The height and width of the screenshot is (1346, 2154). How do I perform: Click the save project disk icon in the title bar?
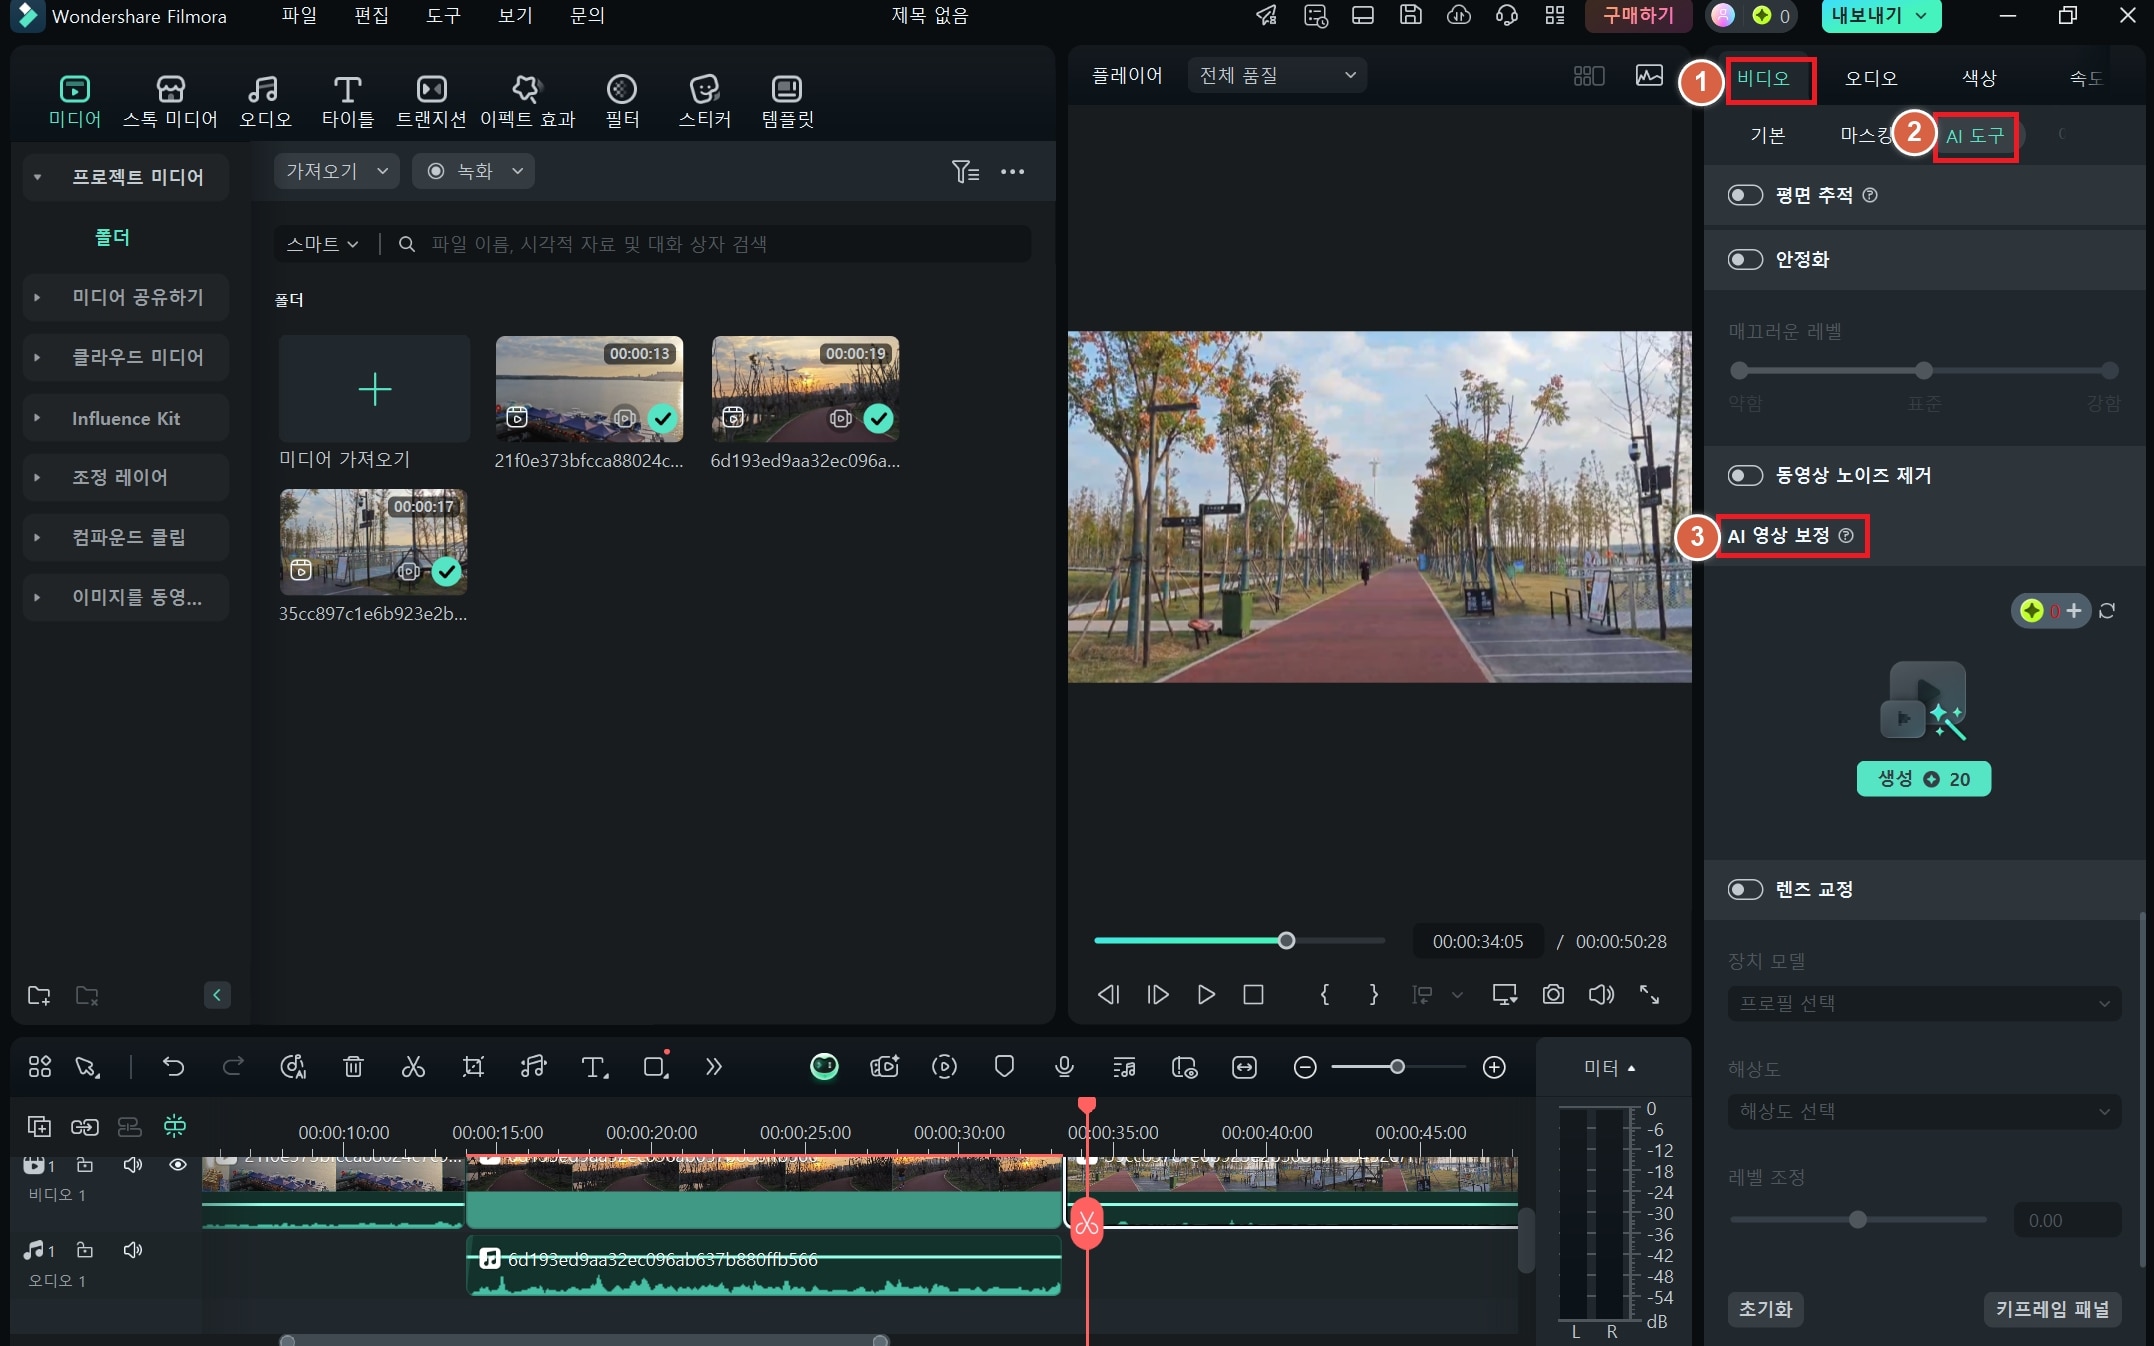(x=1410, y=15)
